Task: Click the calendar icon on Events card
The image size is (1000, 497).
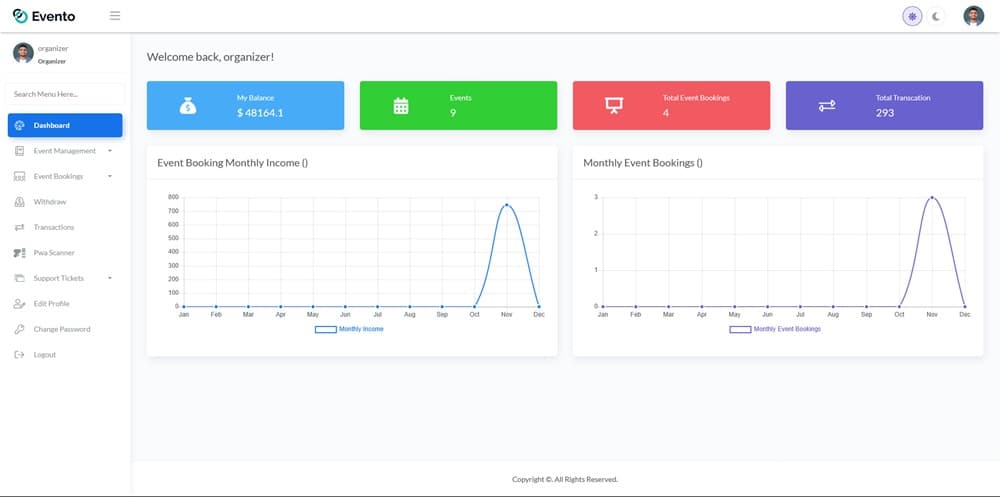Action: 401,106
